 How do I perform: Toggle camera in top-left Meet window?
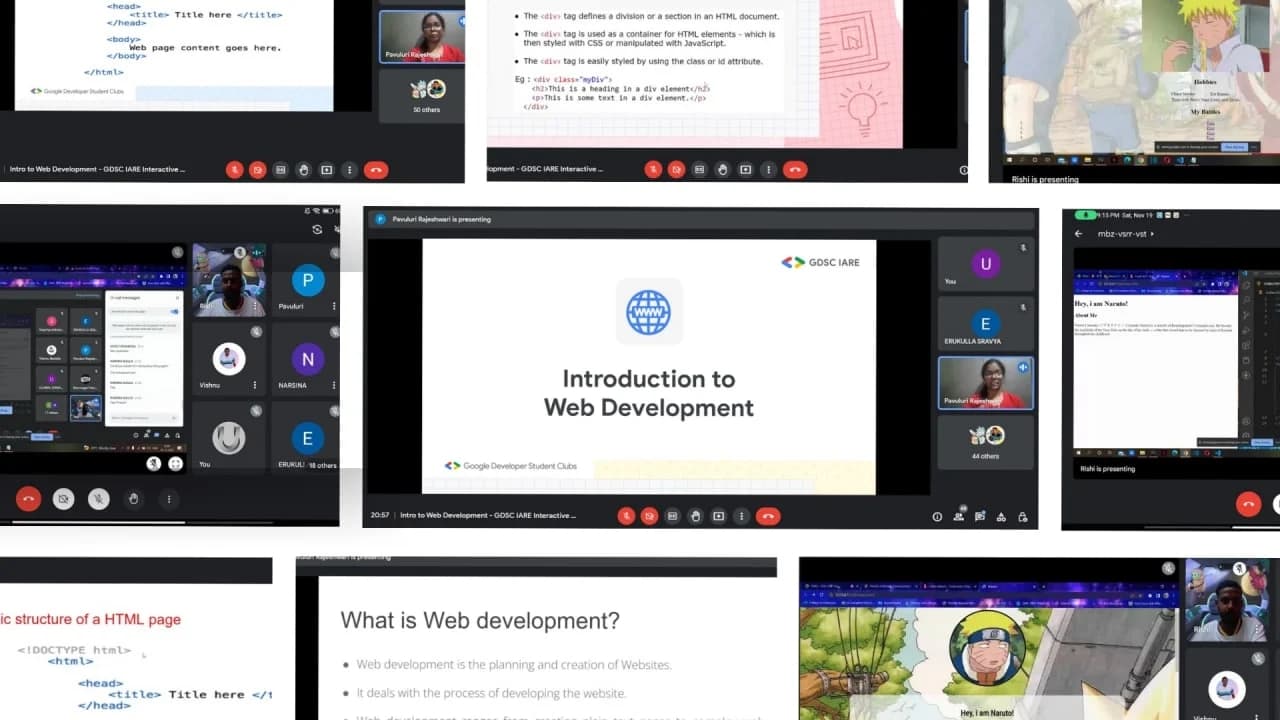[x=258, y=170]
